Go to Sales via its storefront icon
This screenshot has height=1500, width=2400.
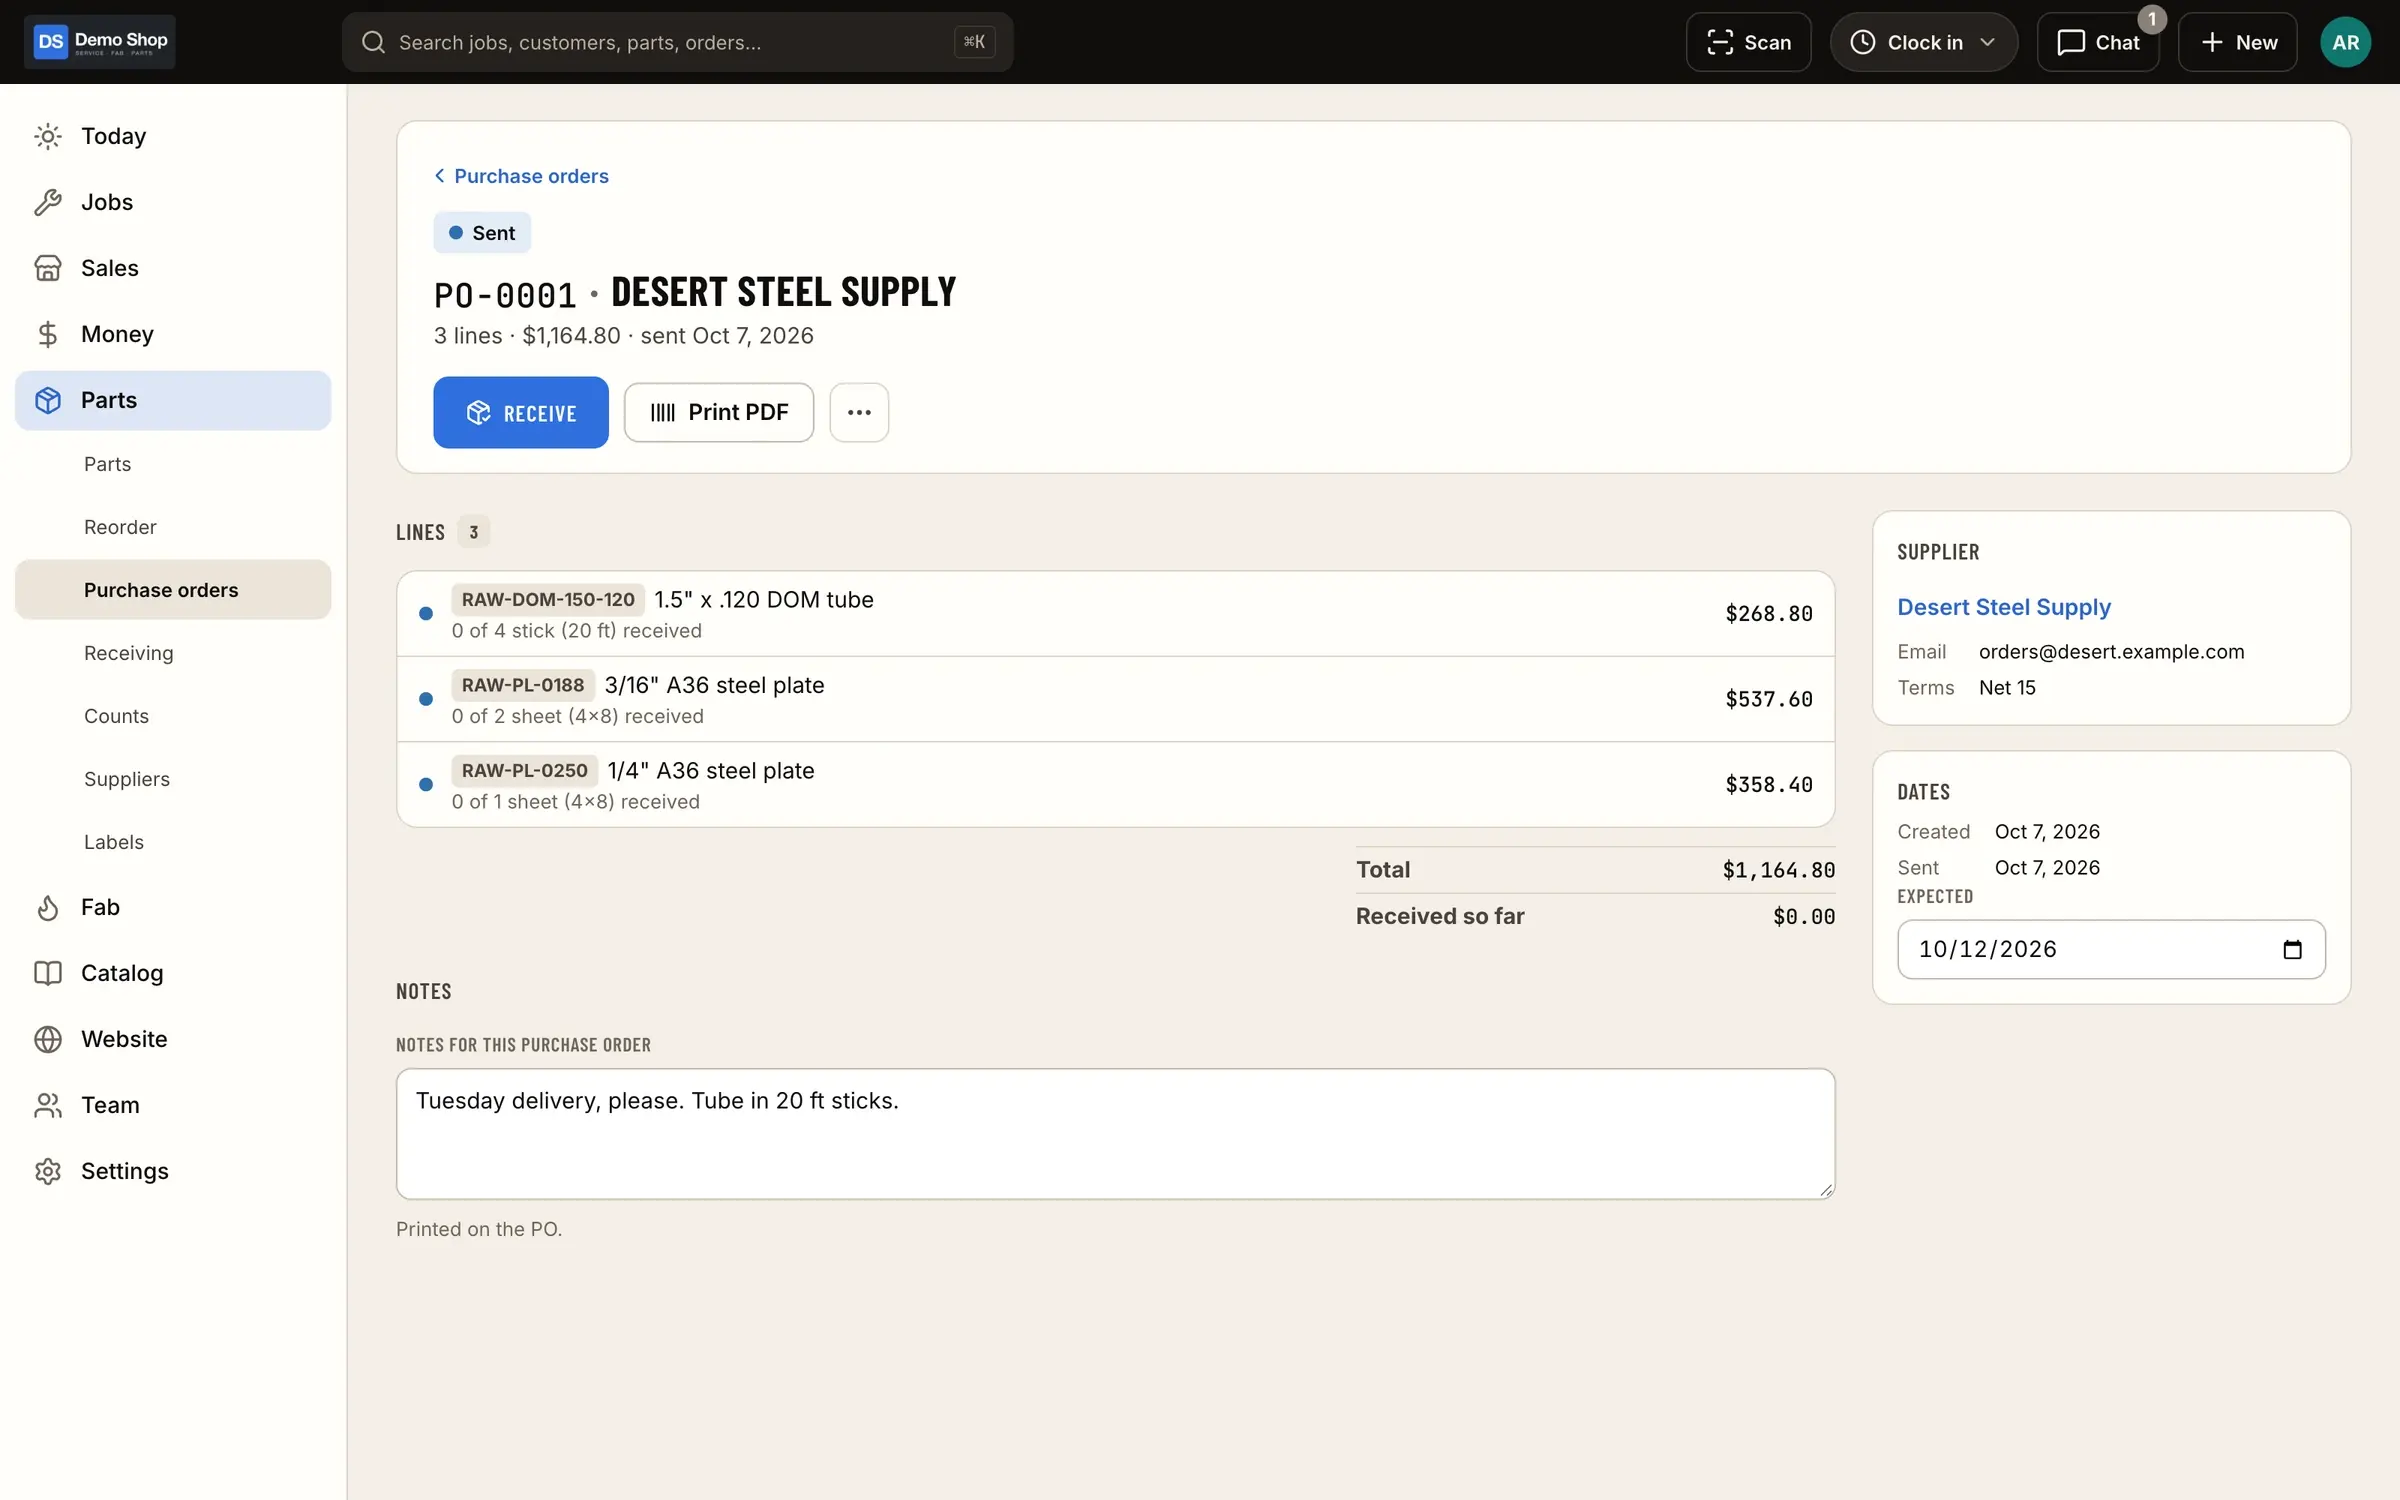coord(48,268)
